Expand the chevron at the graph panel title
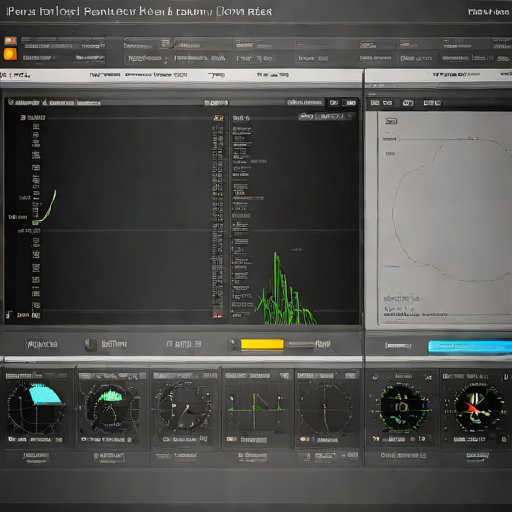 (11, 102)
